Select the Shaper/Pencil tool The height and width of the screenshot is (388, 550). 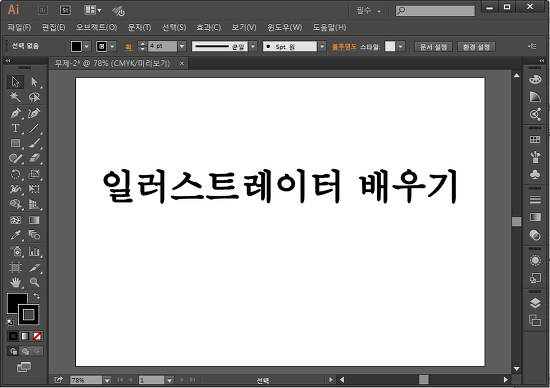tap(15, 158)
